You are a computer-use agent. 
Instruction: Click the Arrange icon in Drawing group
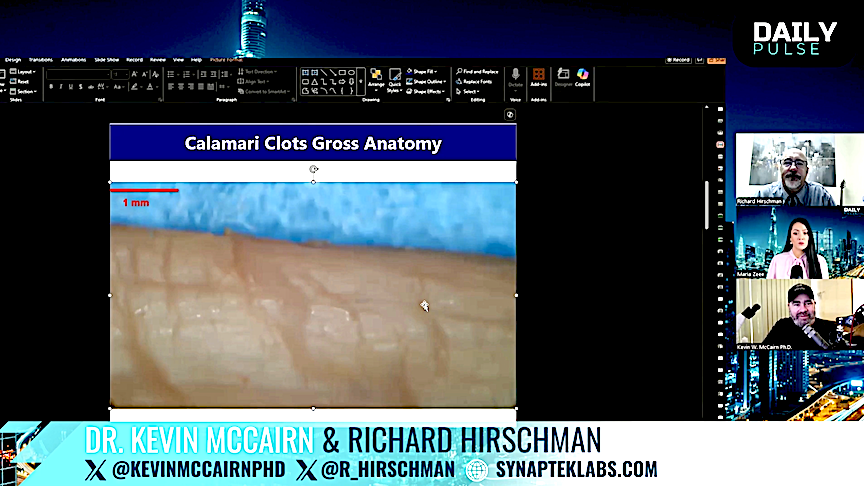click(x=375, y=78)
